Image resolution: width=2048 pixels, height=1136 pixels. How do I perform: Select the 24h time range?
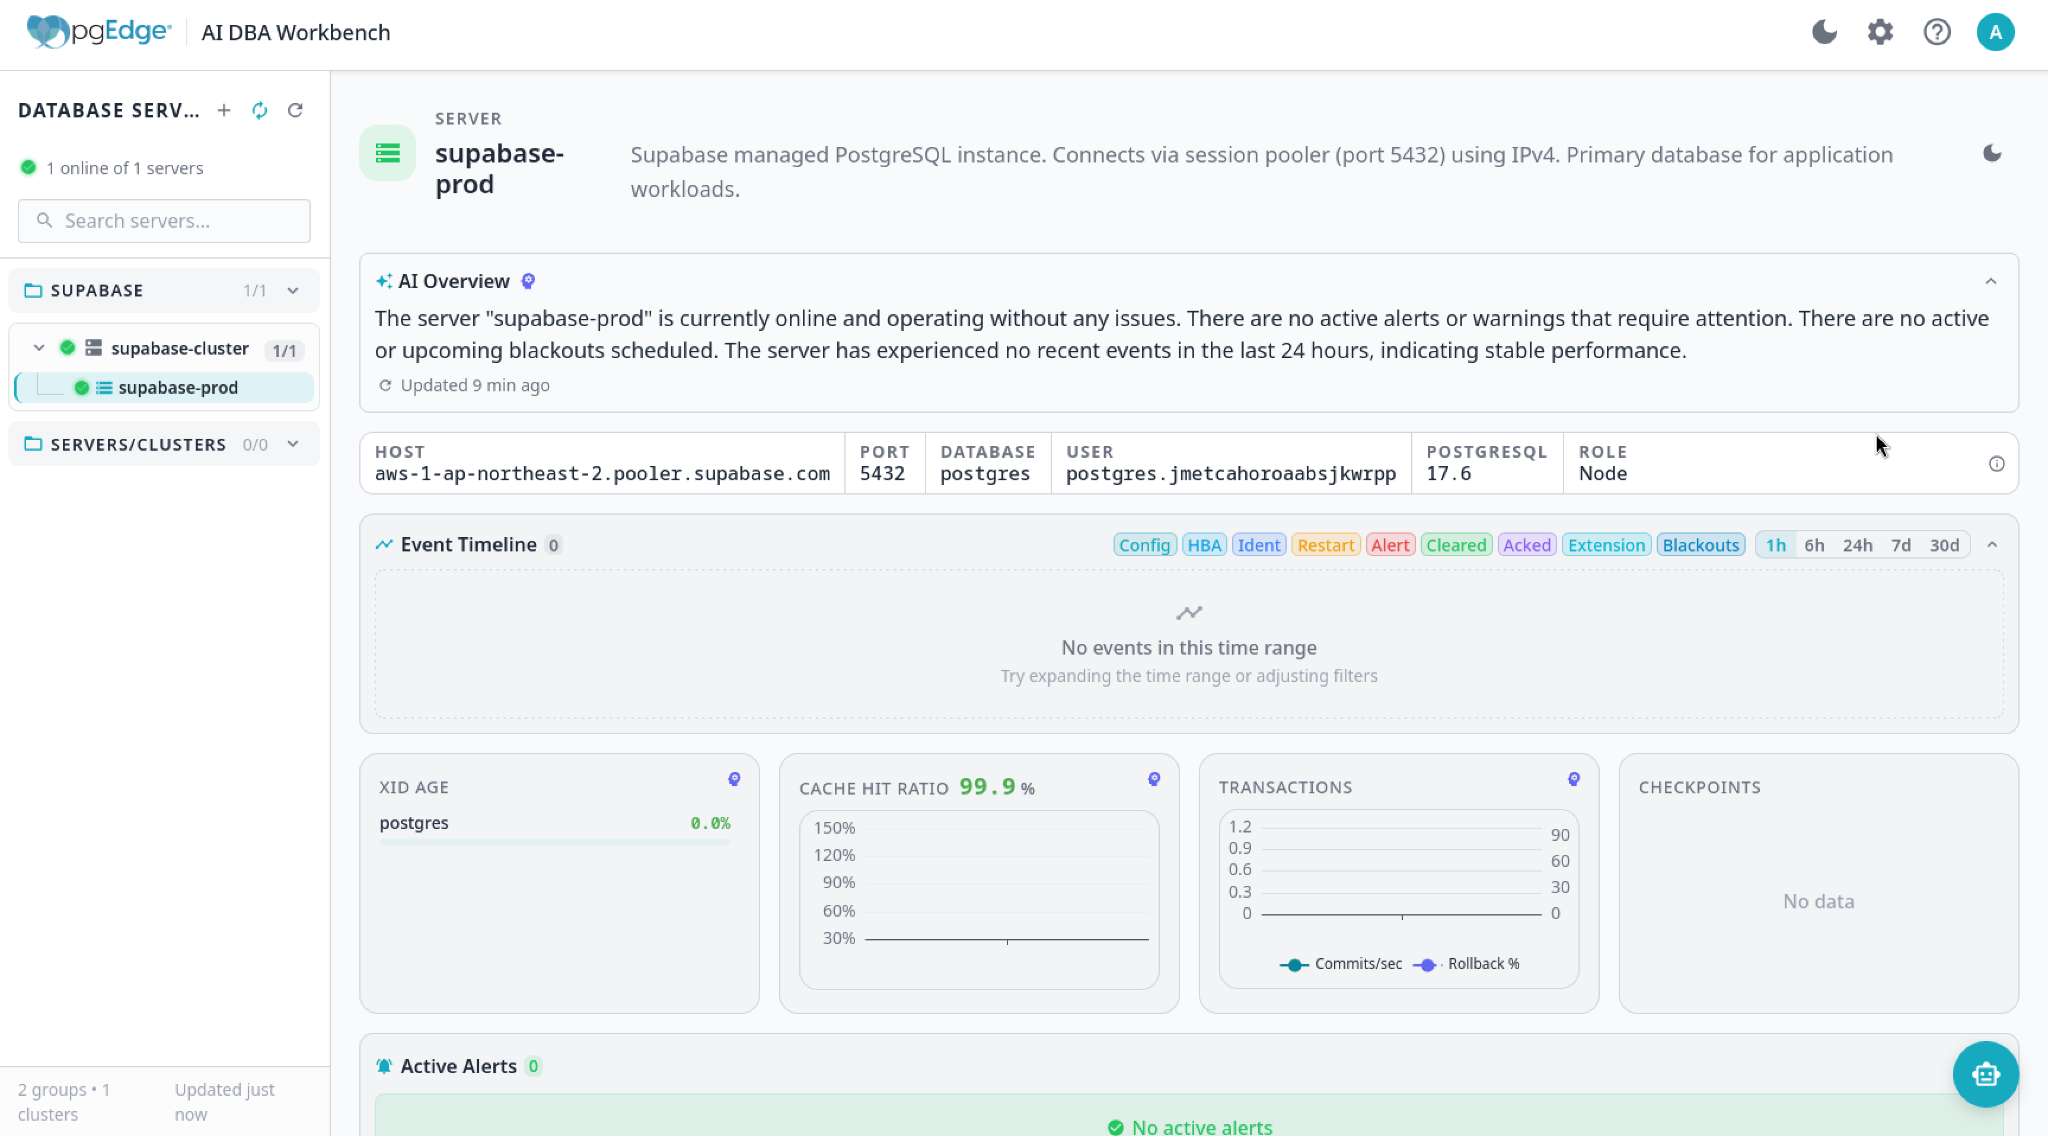tap(1858, 545)
